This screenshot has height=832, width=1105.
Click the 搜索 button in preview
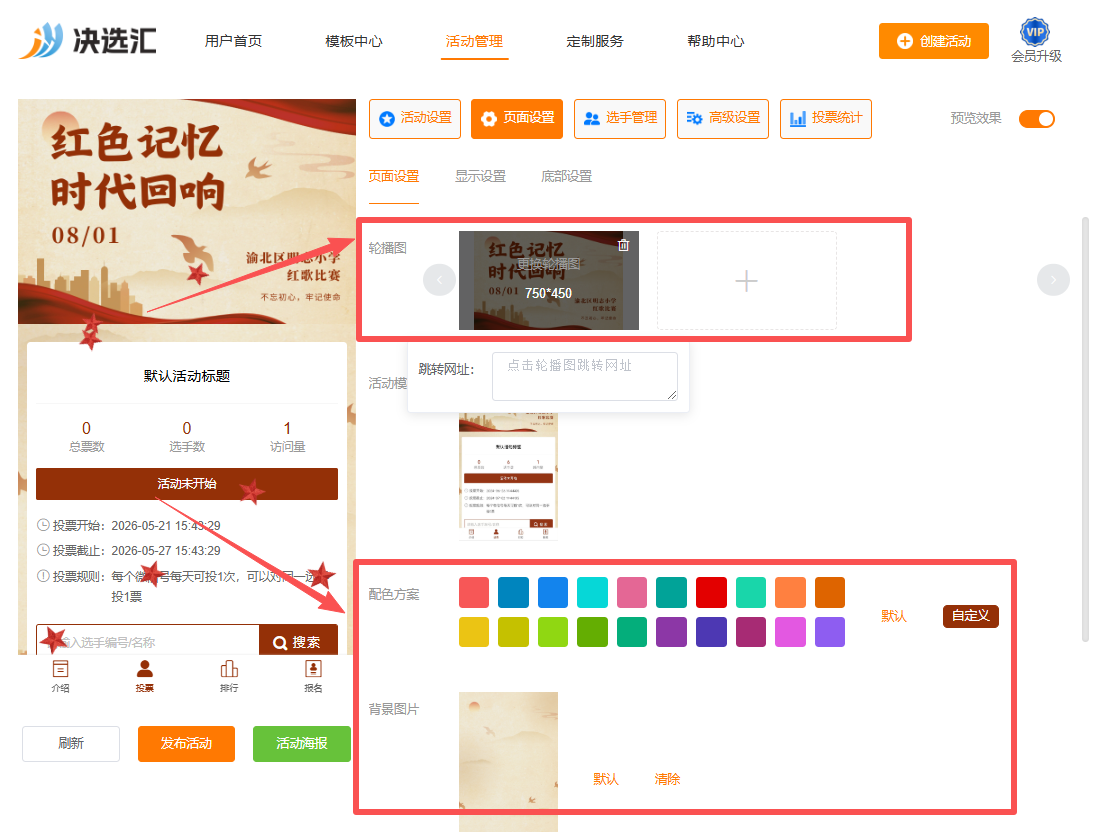point(298,641)
